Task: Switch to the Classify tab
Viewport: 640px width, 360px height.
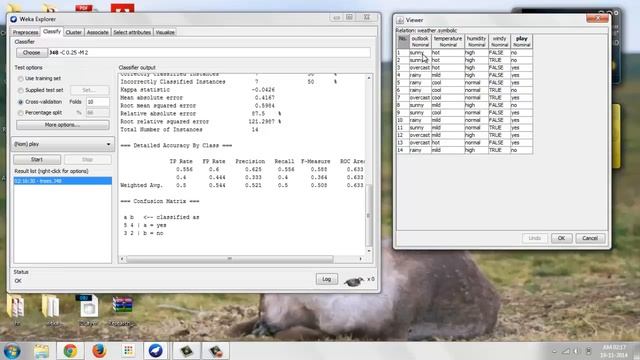Action: pyautogui.click(x=52, y=31)
